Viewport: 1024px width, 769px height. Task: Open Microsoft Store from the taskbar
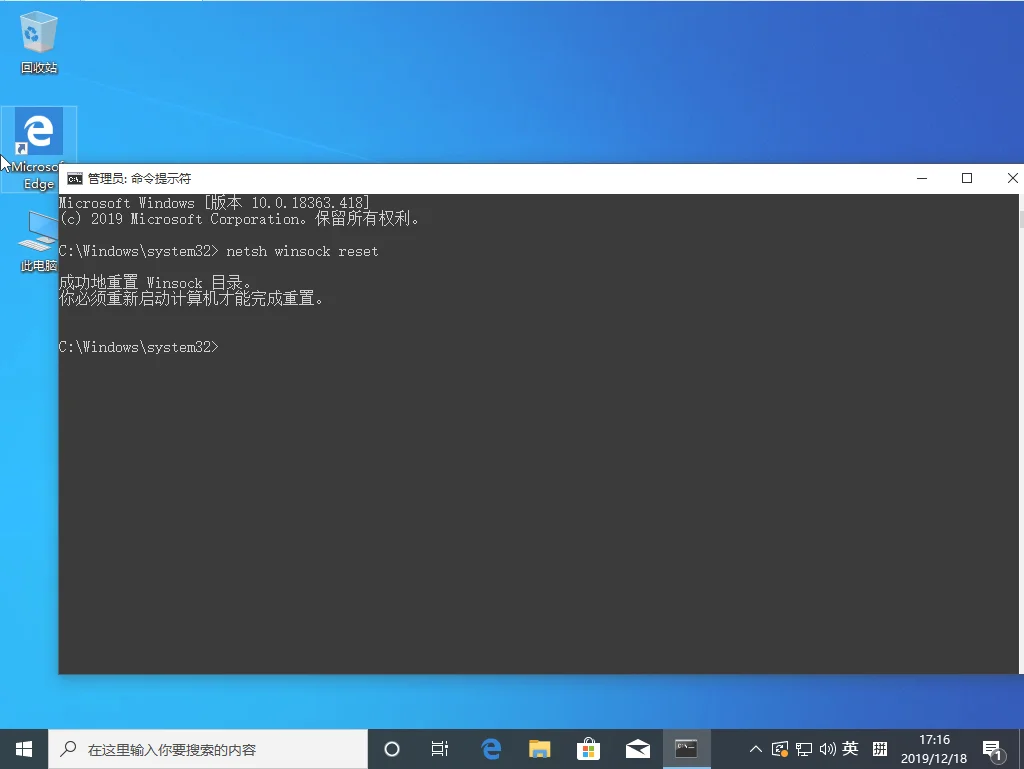tap(588, 749)
